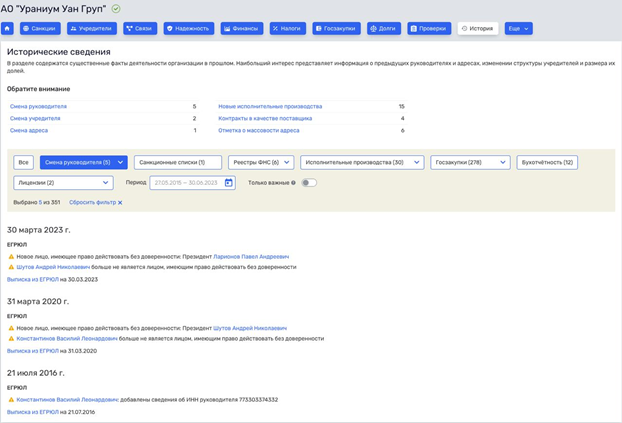
Task: Click warning icon beside Константинов removal entry, 2020
Action: [x=11, y=338]
